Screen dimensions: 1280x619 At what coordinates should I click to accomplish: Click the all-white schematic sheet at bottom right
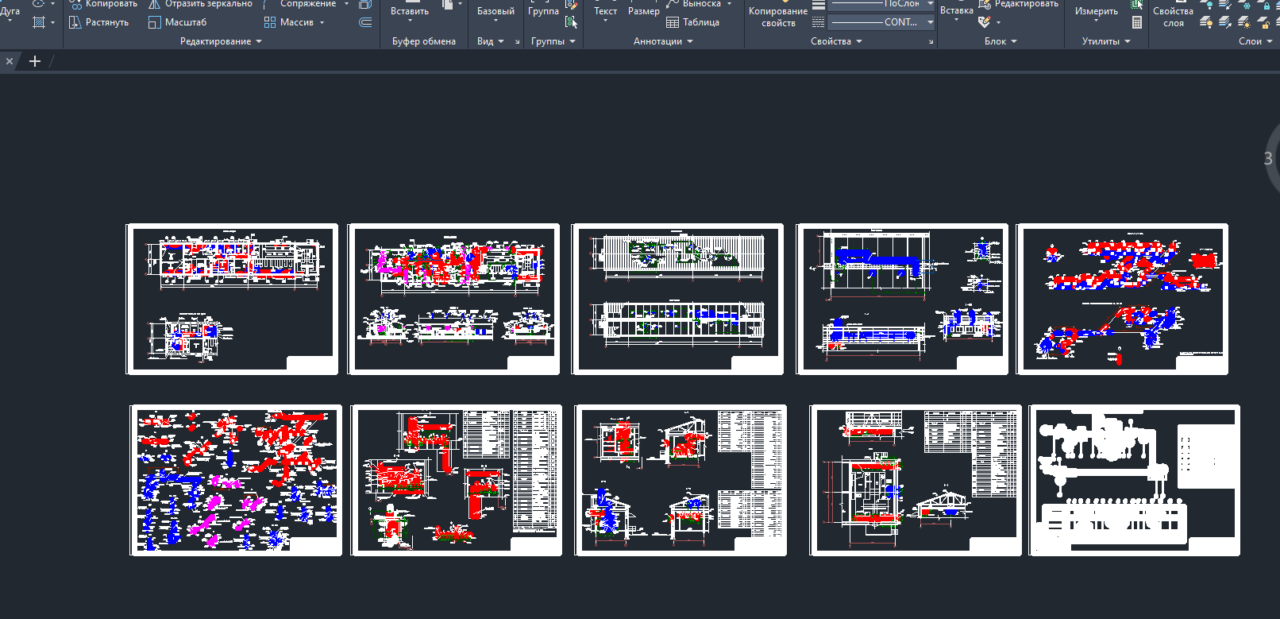point(1135,480)
